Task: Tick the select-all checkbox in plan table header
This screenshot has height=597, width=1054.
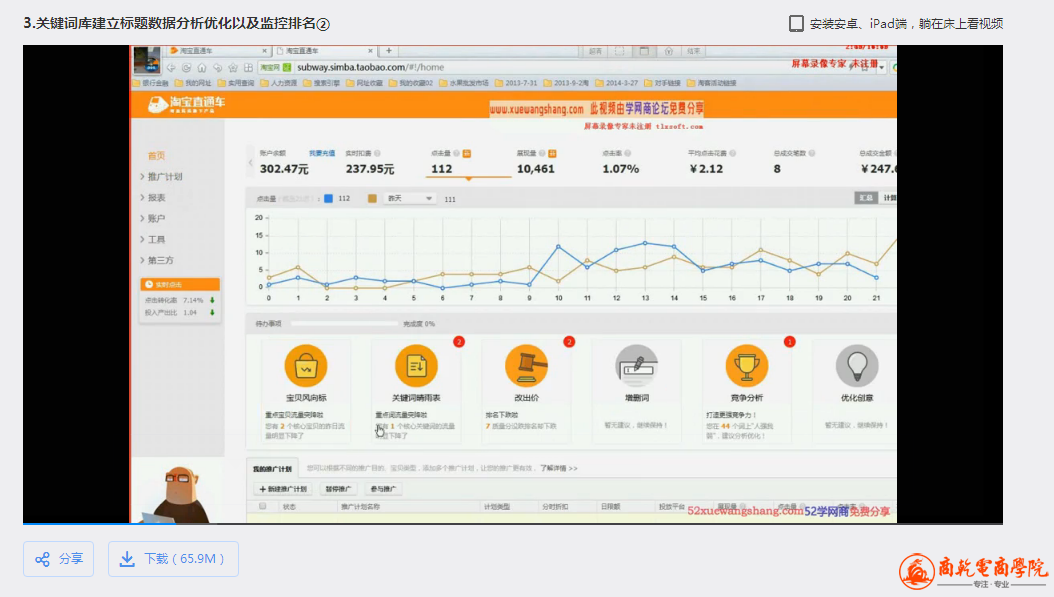Action: point(263,507)
